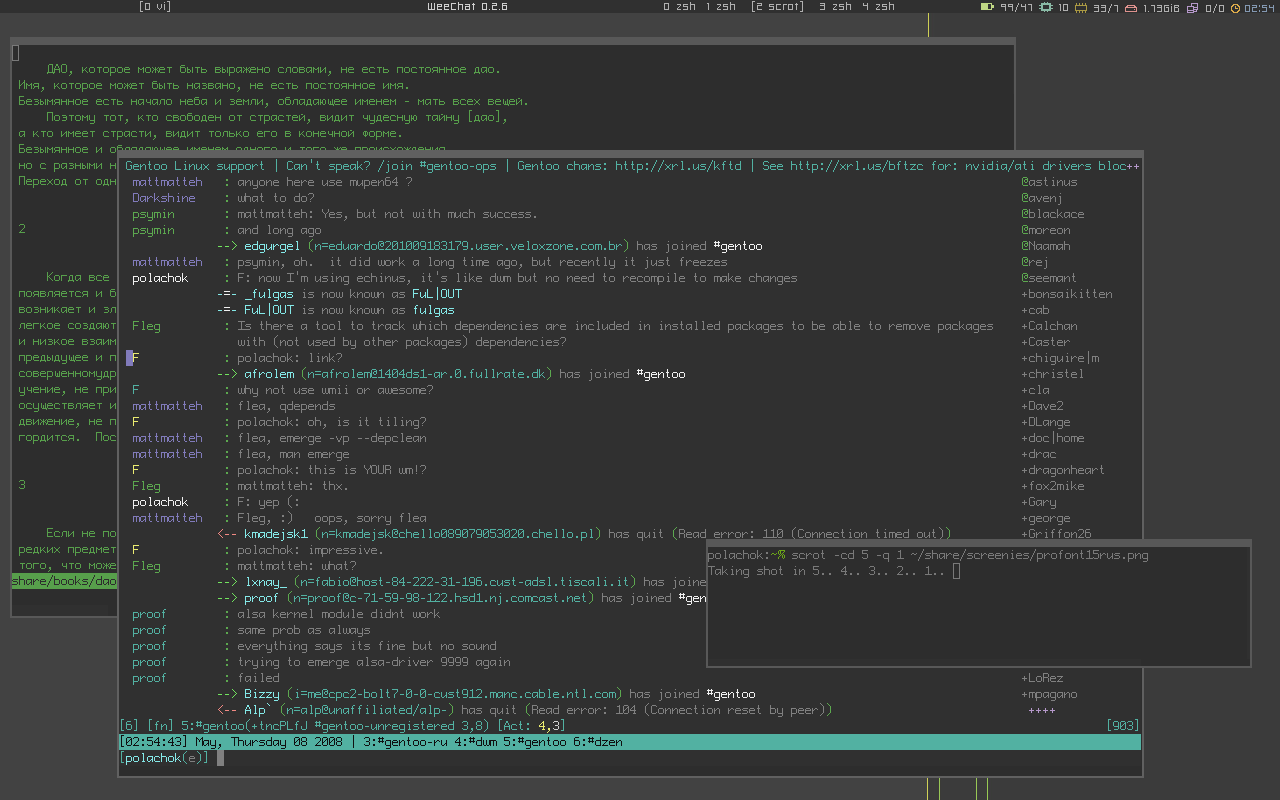Screen dimensions: 1280x800
Task: Select the '0 zsh' screen window
Action: pos(680,7)
